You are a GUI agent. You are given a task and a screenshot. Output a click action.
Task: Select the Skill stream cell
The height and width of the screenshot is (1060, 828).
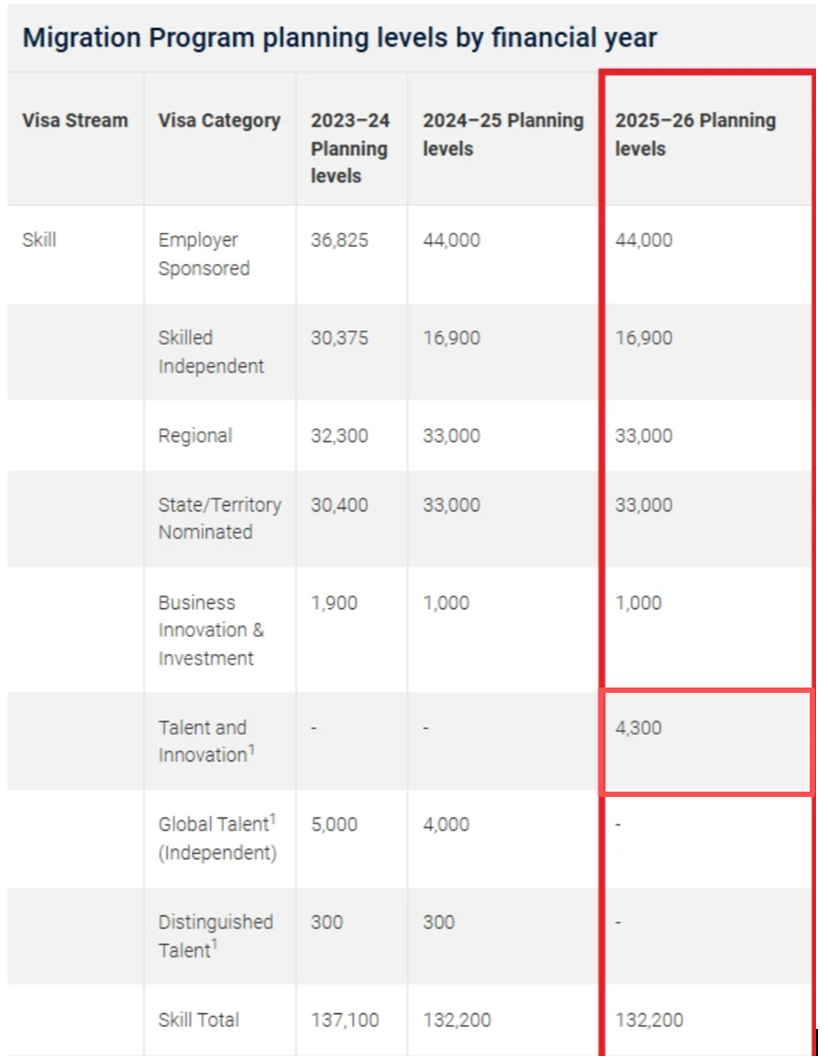tap(39, 240)
